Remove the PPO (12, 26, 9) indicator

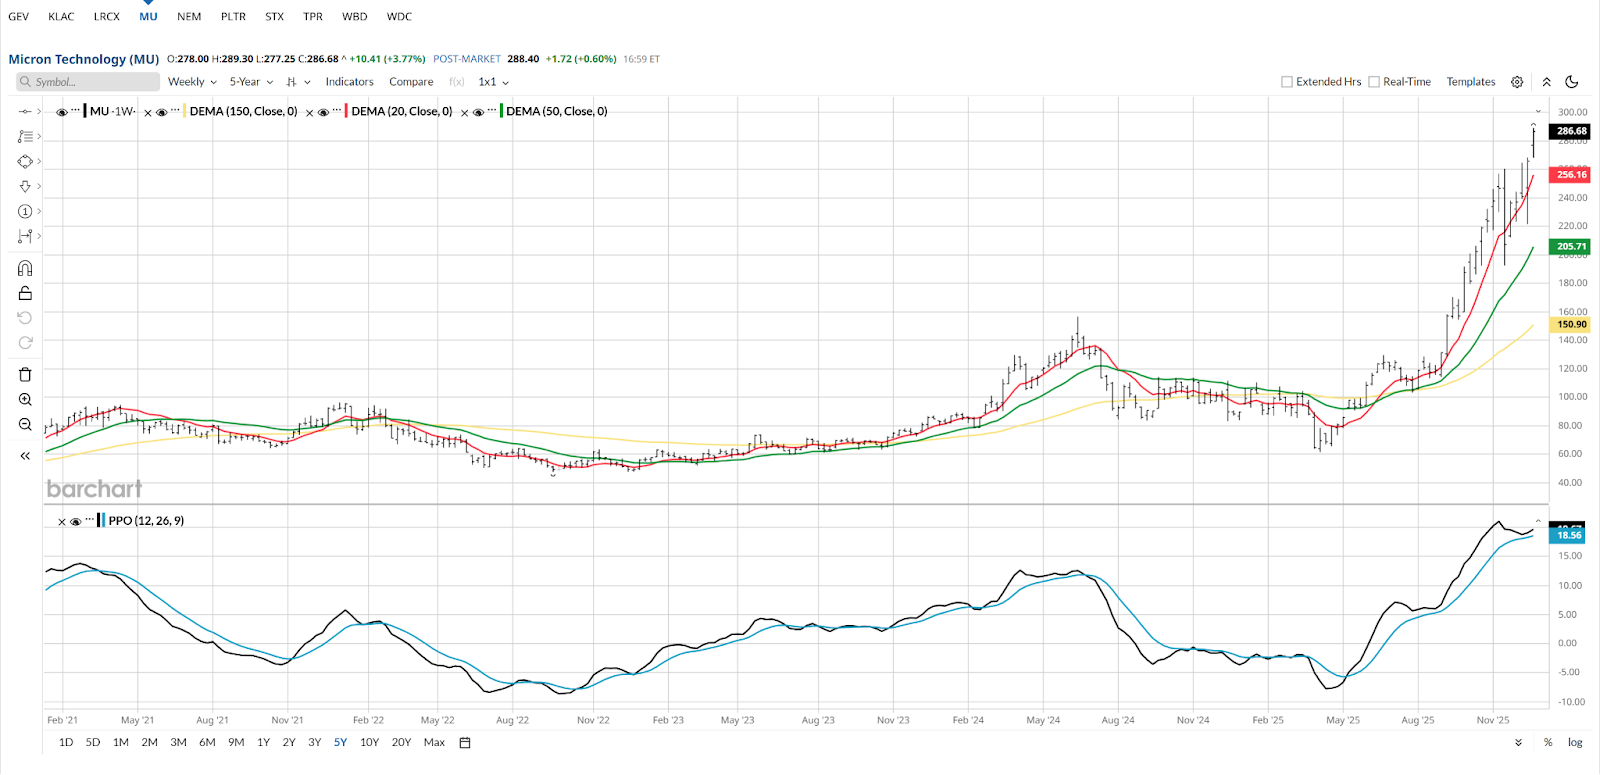[62, 522]
